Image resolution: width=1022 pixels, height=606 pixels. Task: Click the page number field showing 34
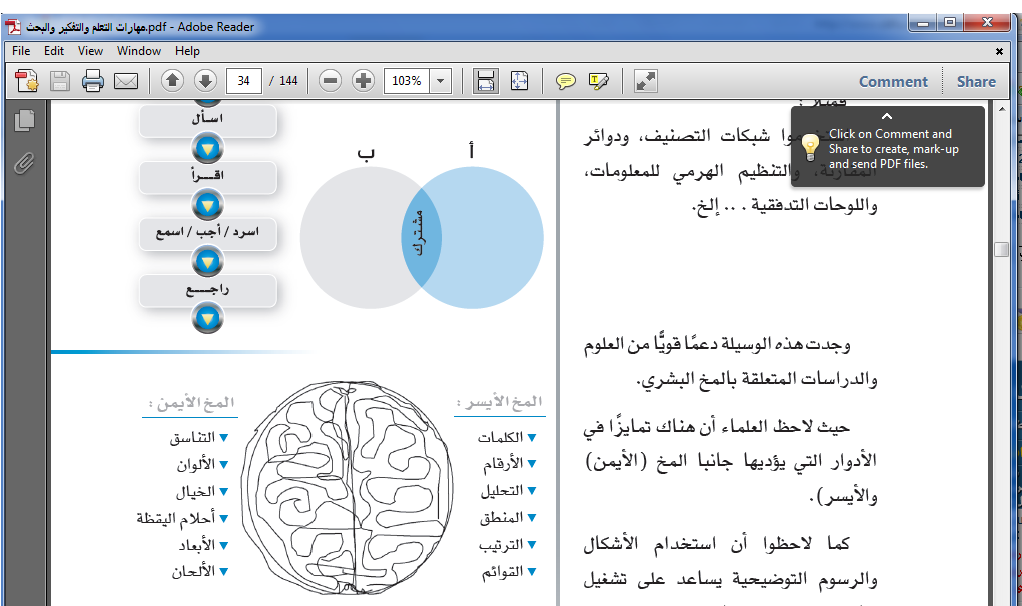coord(244,81)
